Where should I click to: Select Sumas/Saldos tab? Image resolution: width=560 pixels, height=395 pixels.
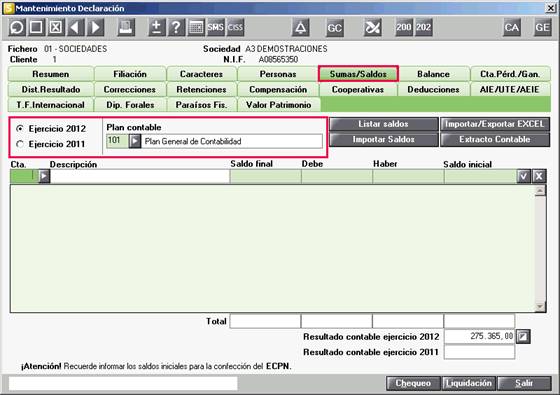[358, 74]
